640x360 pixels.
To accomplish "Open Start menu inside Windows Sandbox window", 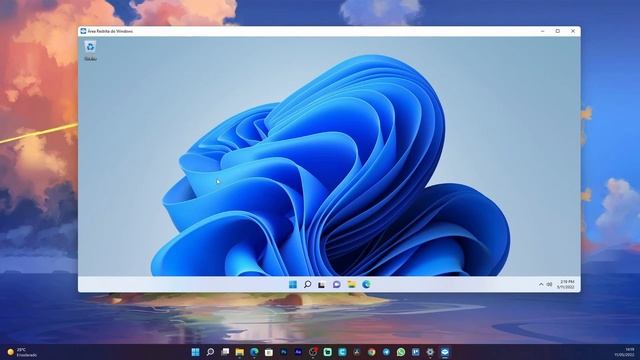I will tap(293, 284).
